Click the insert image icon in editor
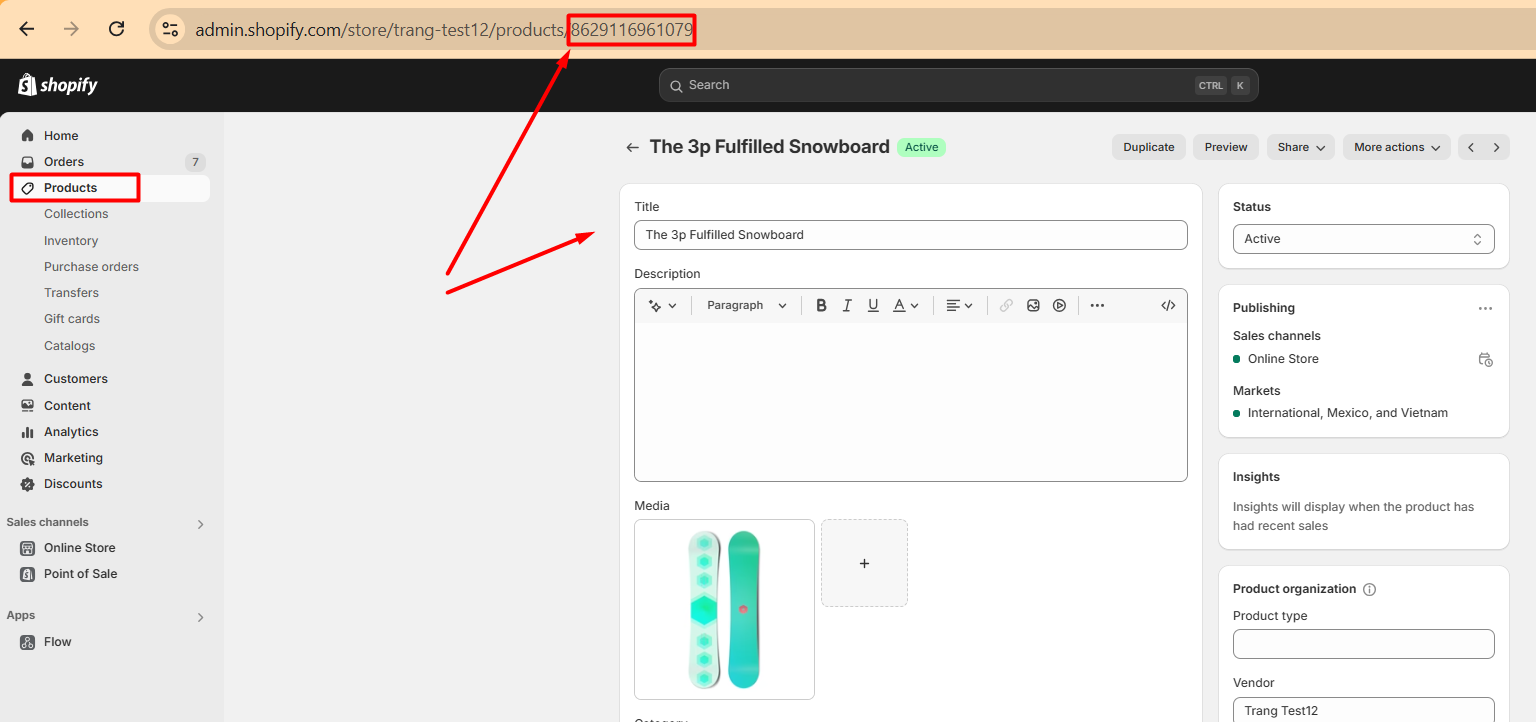 tap(1033, 306)
